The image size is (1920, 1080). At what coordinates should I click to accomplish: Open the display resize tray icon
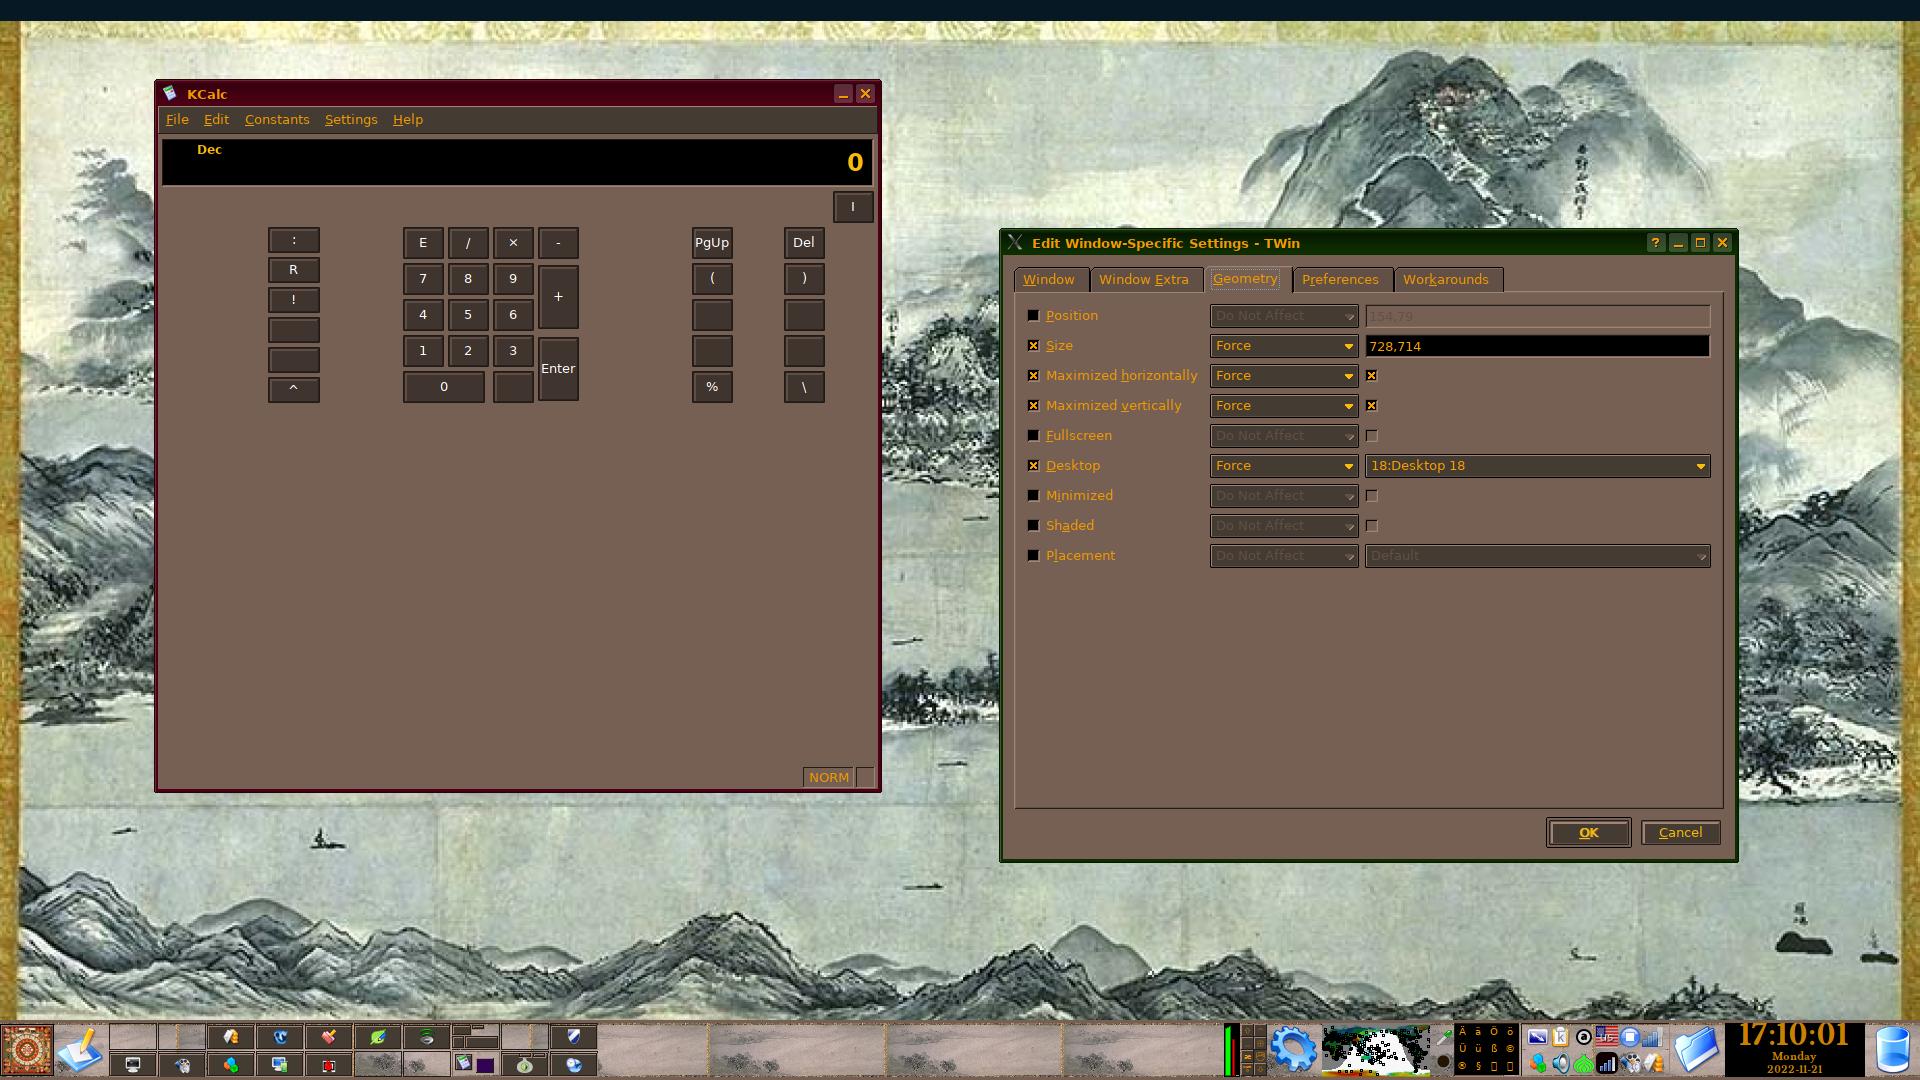1537,1036
